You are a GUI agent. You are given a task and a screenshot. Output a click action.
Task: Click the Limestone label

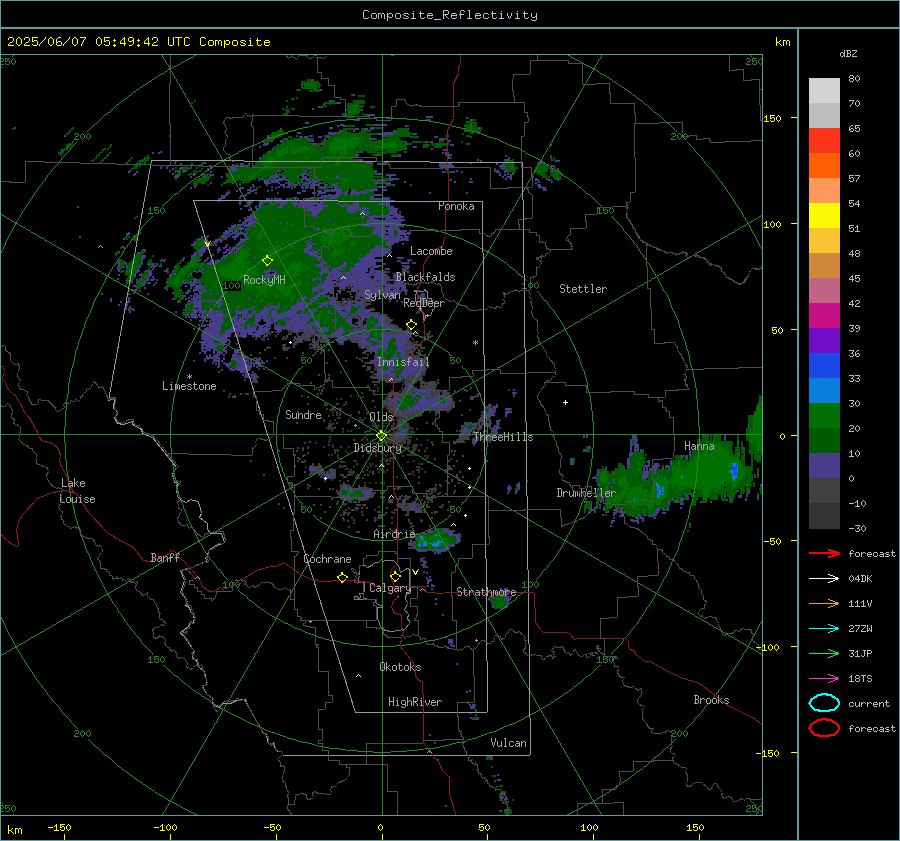189,386
